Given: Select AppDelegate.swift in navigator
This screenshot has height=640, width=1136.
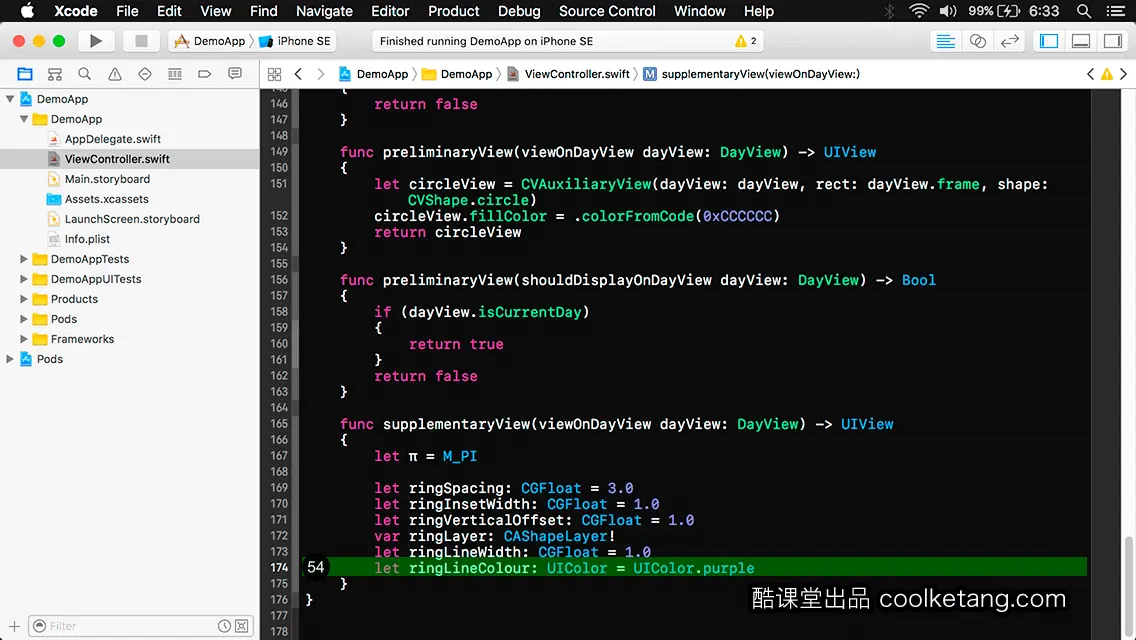Looking at the screenshot, I should (x=112, y=139).
